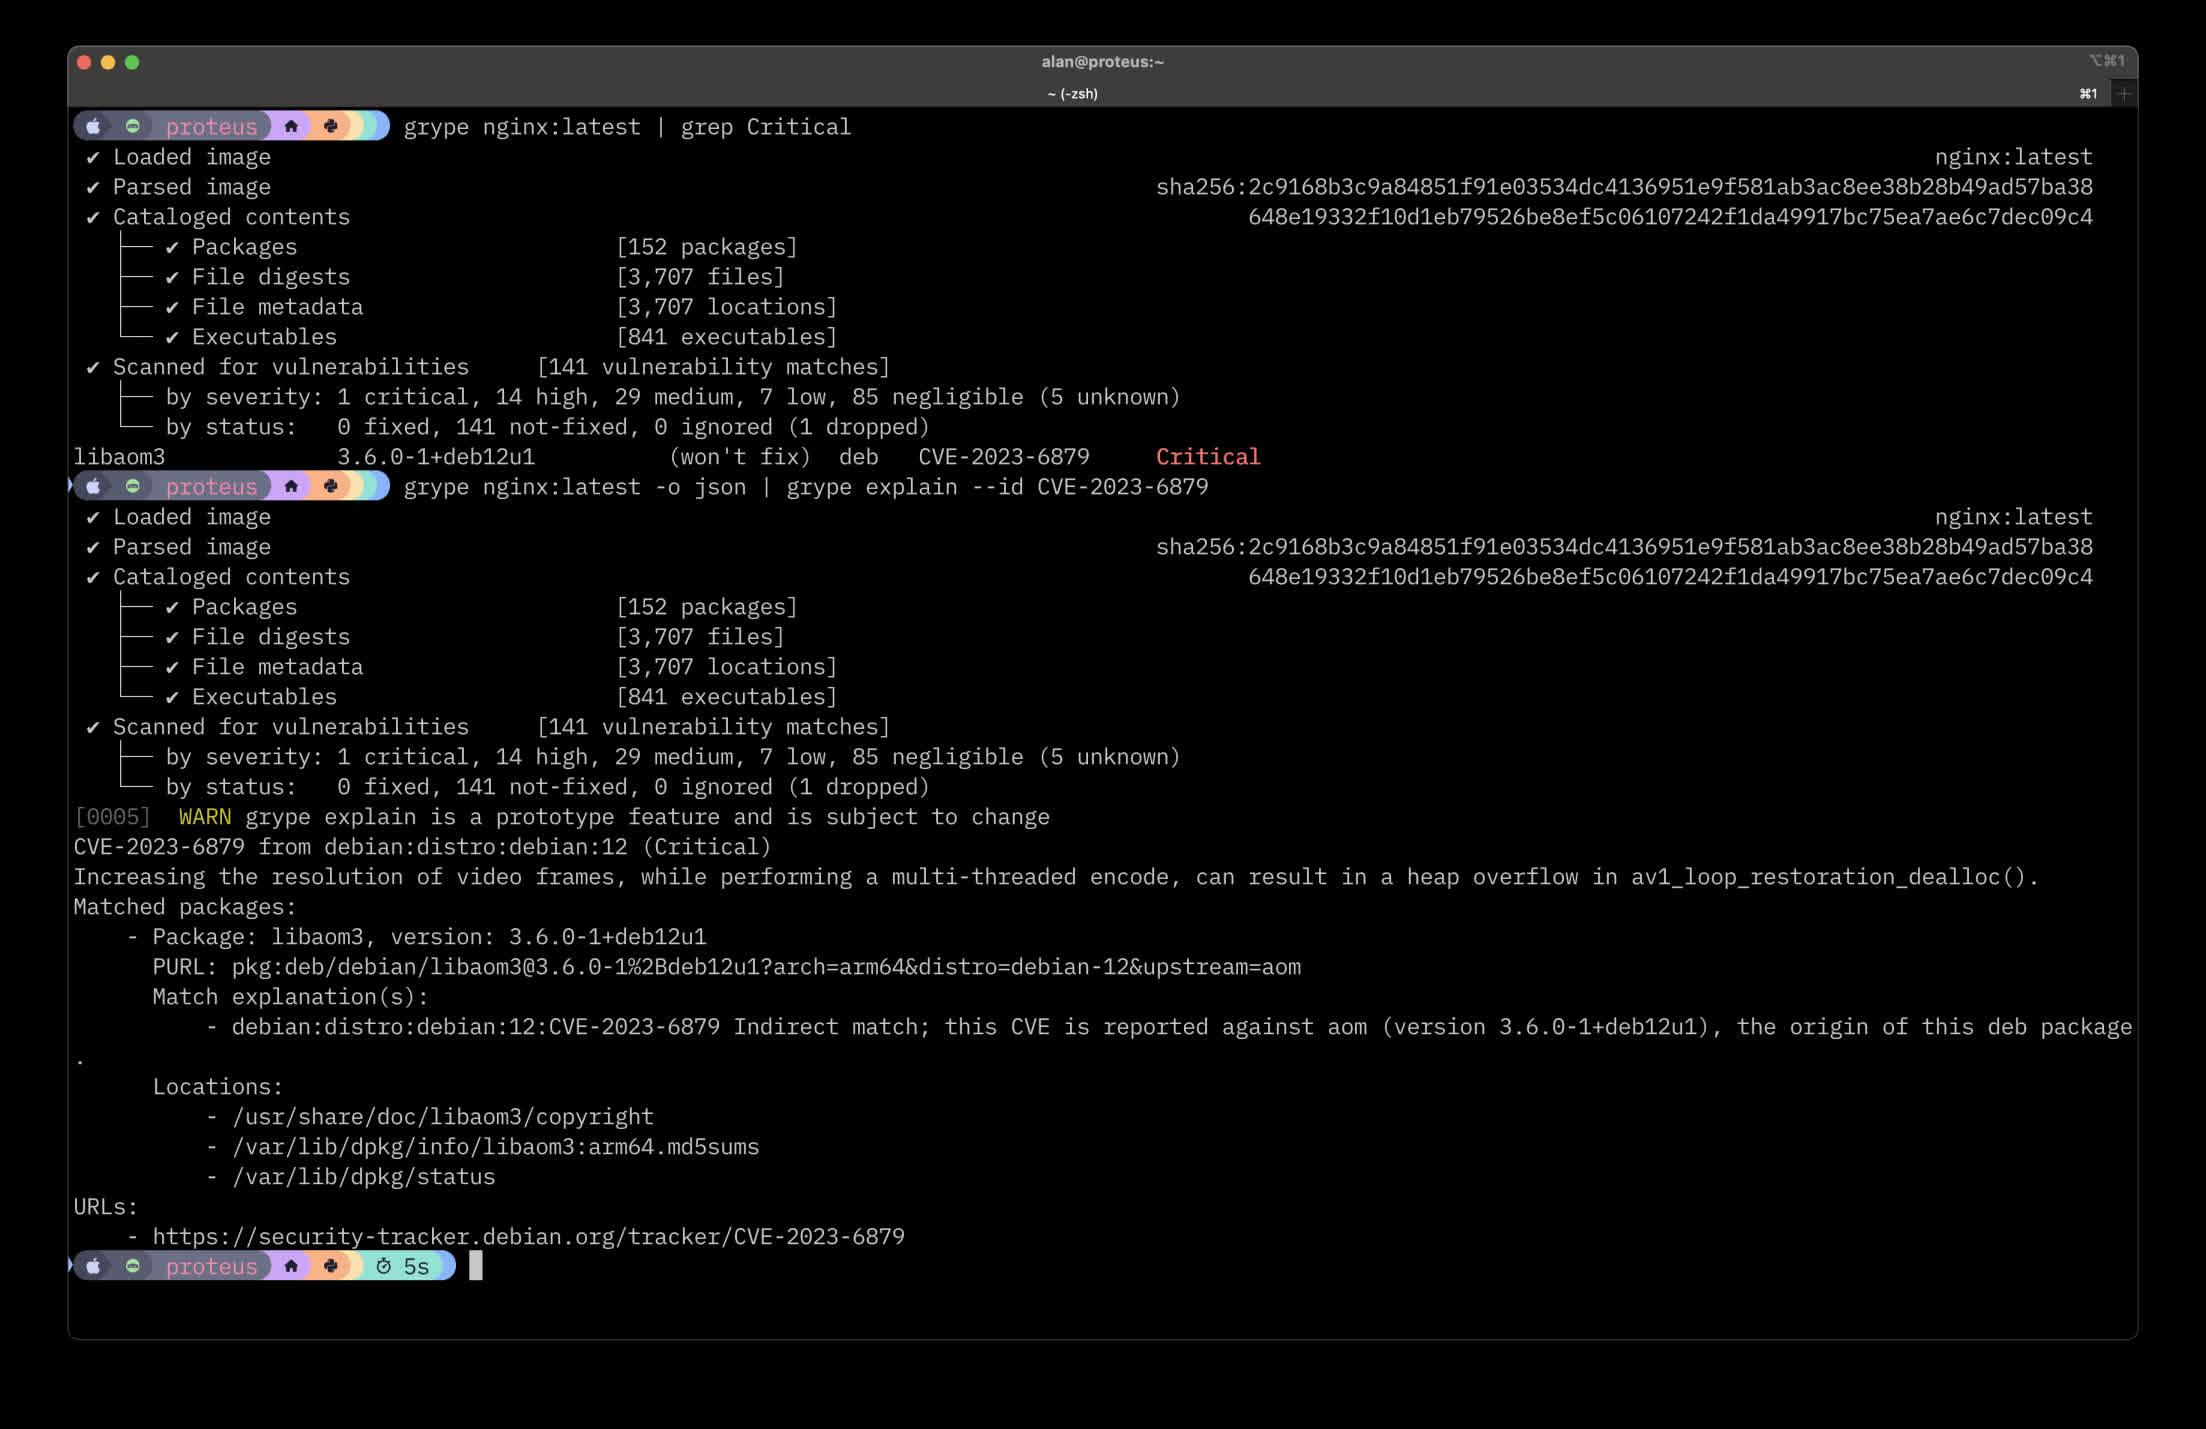Click 'proteus' hostname in the first prompt line
Screen dimensions: 2206x1429
click(211, 126)
